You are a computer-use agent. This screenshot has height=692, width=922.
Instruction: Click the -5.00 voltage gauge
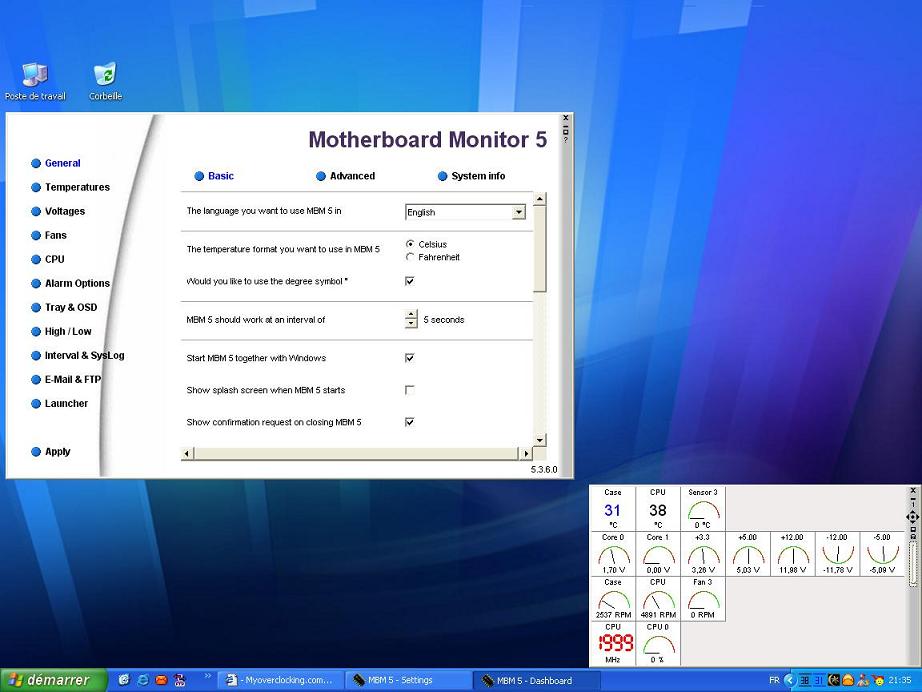pos(883,554)
